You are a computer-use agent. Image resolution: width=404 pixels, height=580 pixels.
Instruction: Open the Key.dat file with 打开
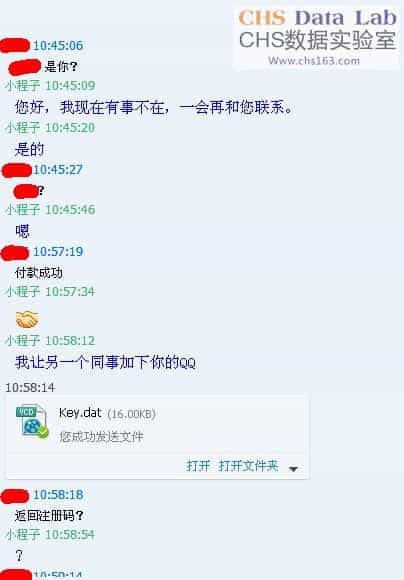click(x=198, y=465)
